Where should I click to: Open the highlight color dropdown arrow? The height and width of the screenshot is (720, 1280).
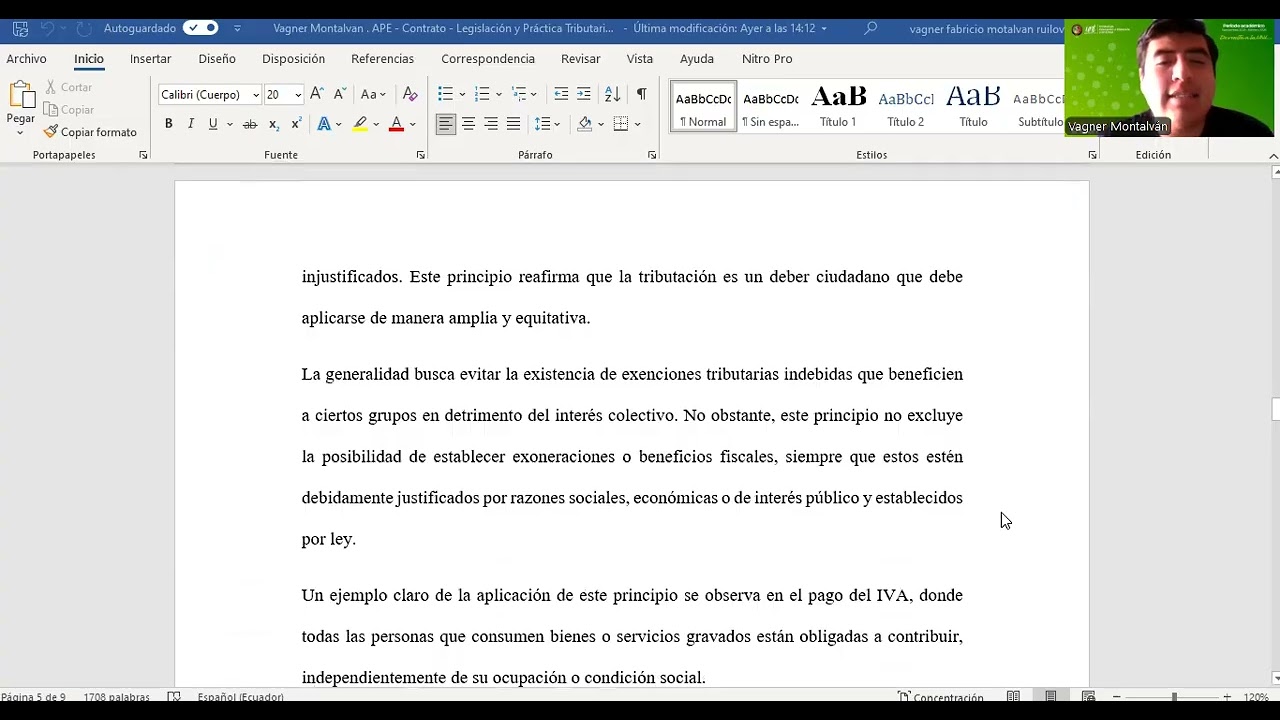click(376, 124)
